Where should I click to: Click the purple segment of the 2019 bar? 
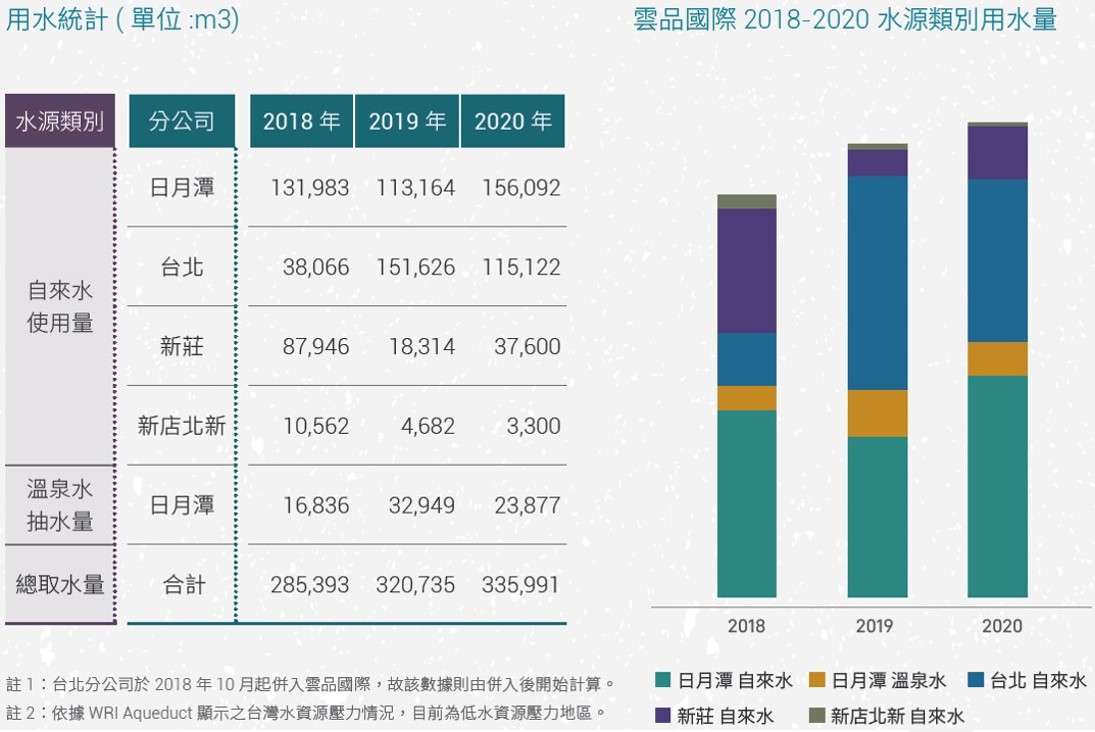[877, 163]
